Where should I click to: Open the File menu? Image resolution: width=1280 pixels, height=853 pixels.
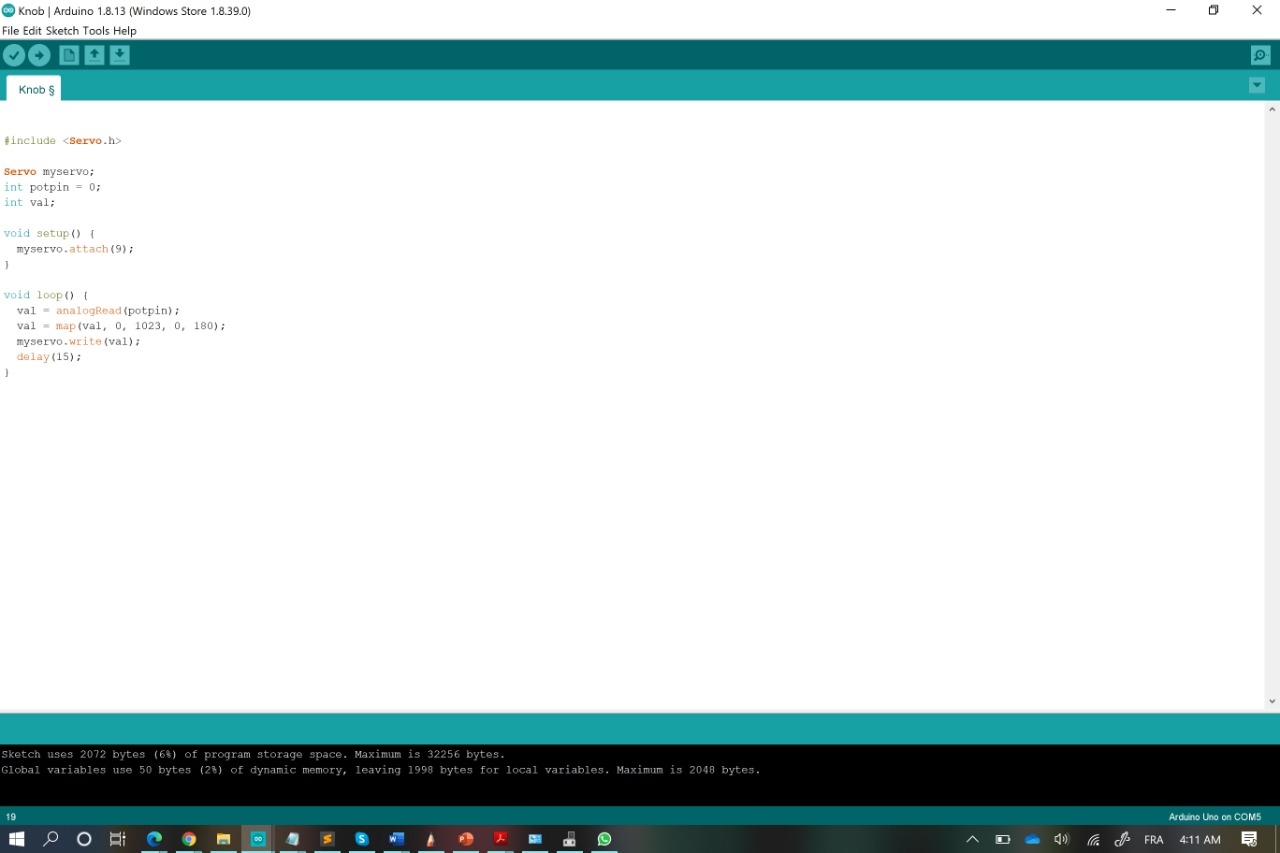(11, 31)
